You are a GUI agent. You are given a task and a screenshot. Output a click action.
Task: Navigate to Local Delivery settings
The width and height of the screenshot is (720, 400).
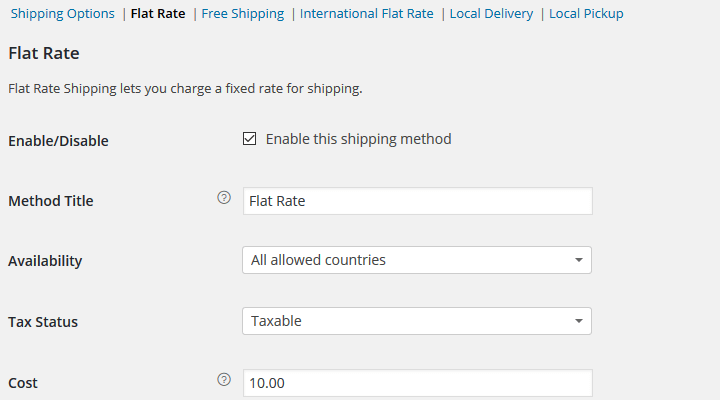pyautogui.click(x=491, y=14)
